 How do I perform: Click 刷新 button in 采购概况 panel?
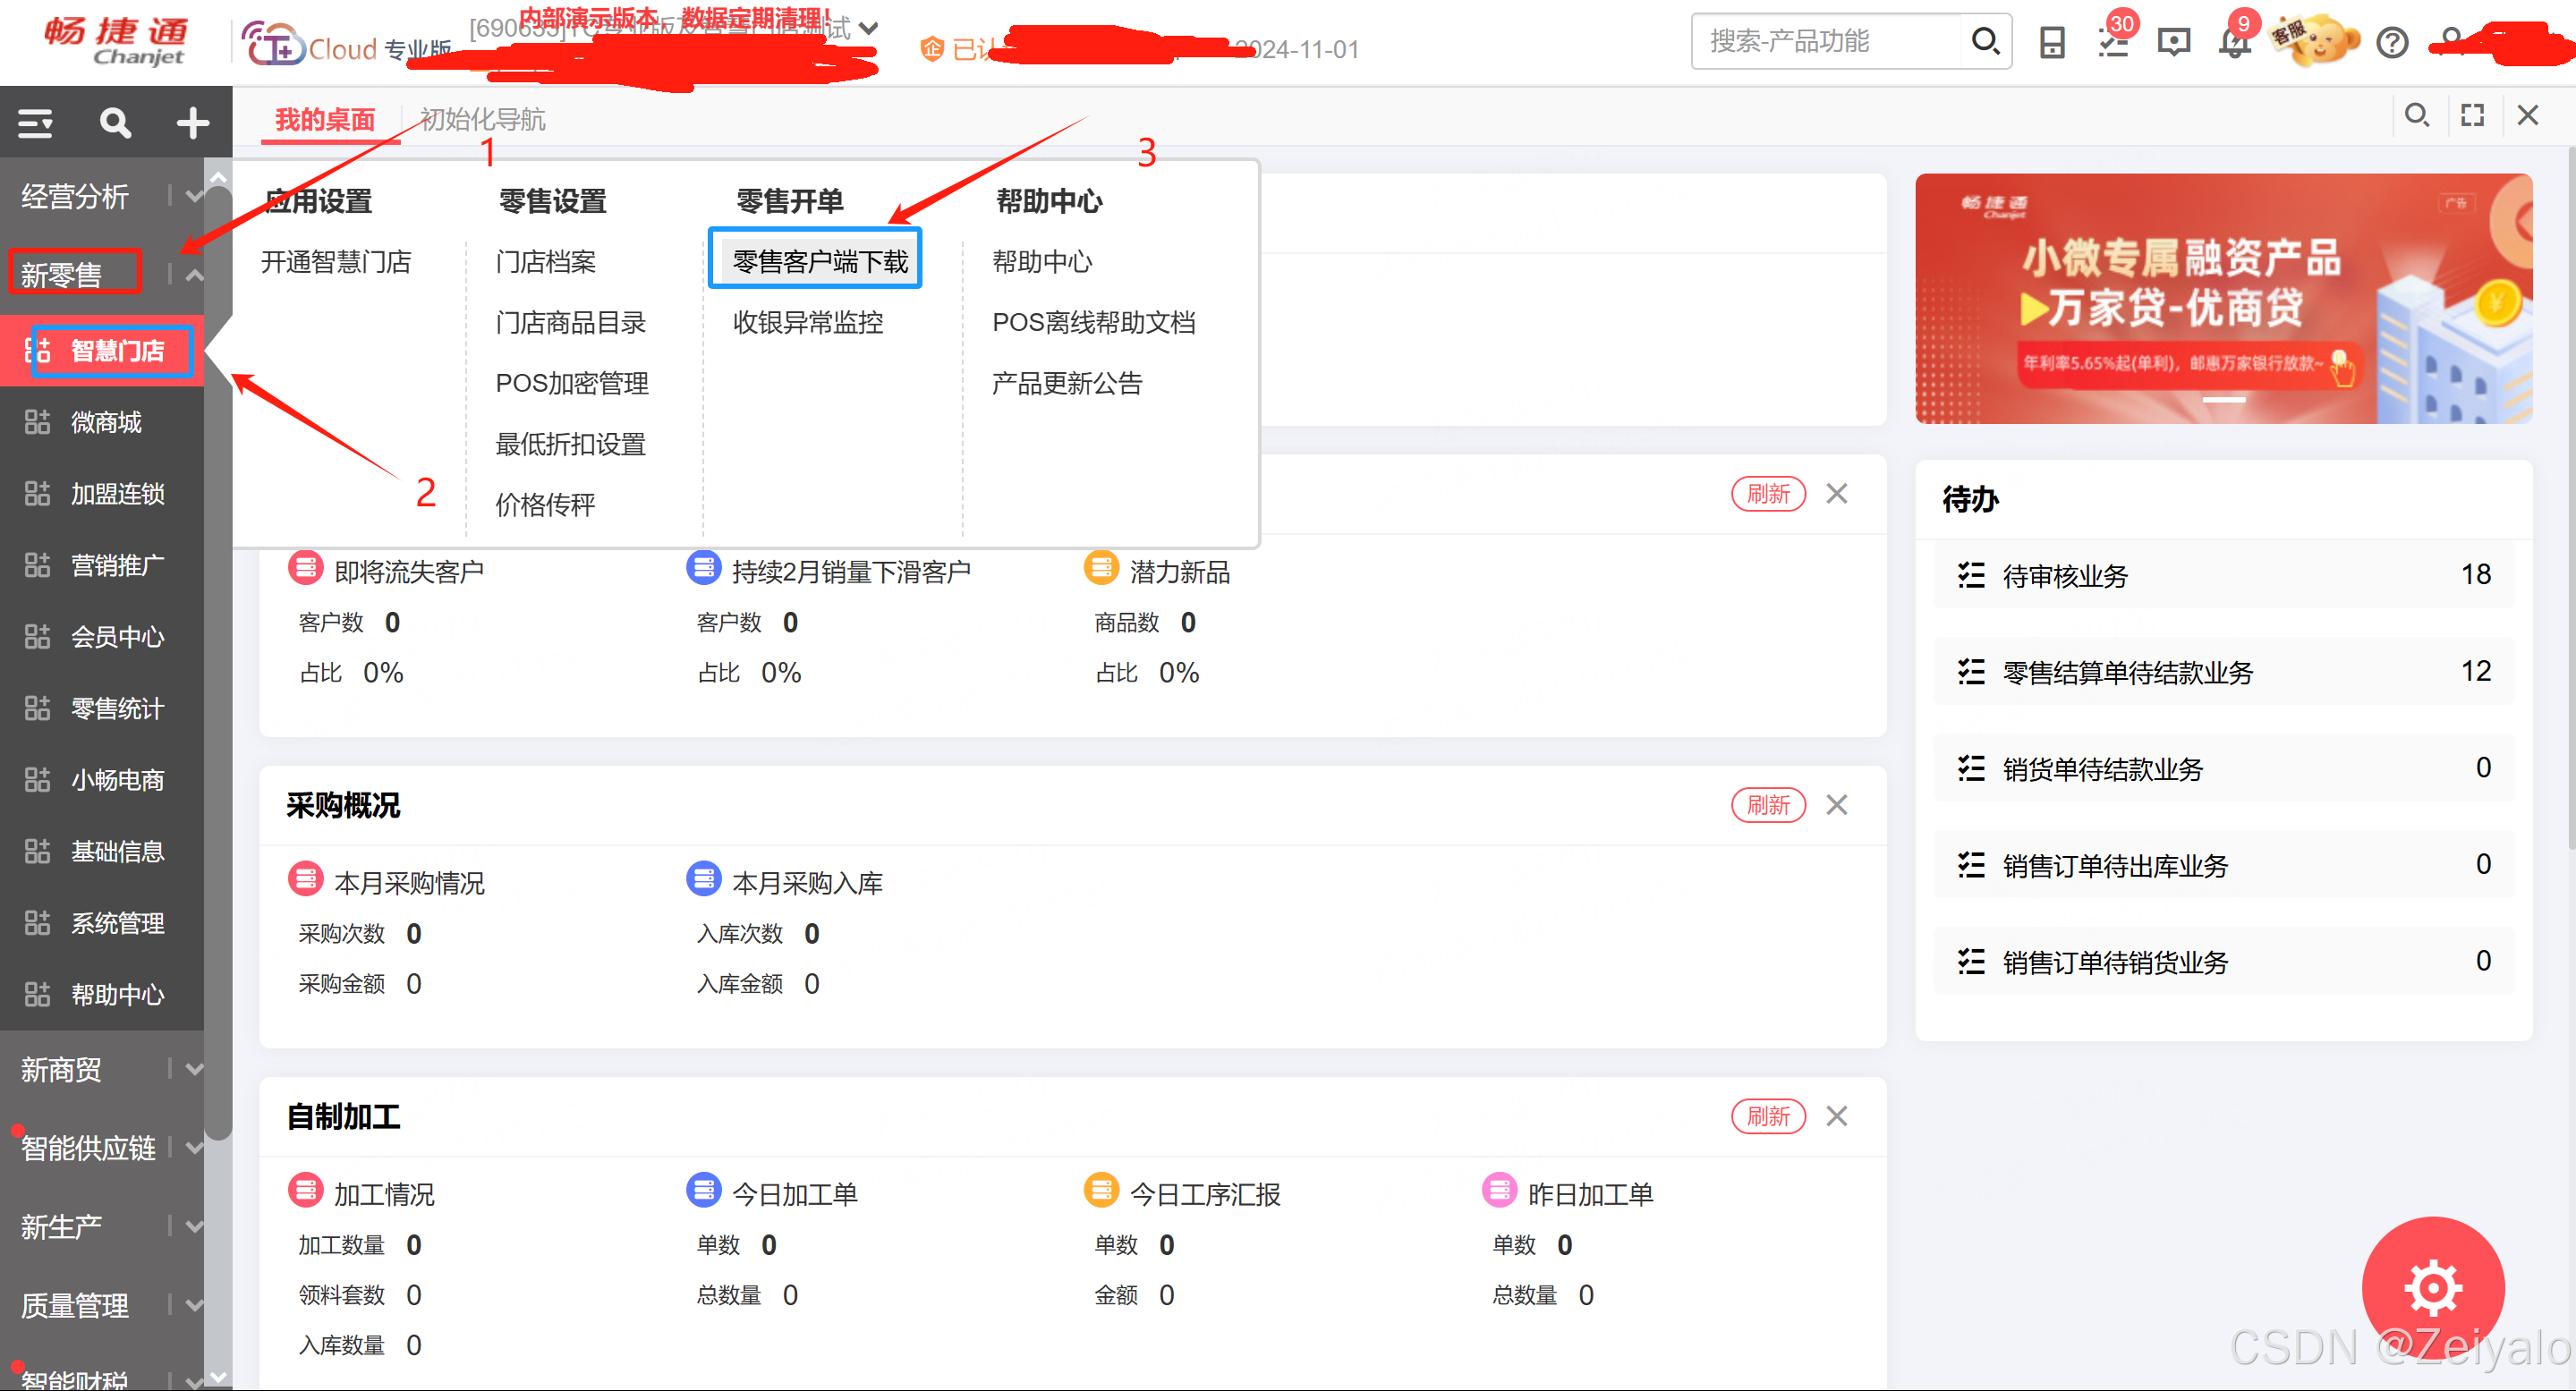click(1767, 805)
